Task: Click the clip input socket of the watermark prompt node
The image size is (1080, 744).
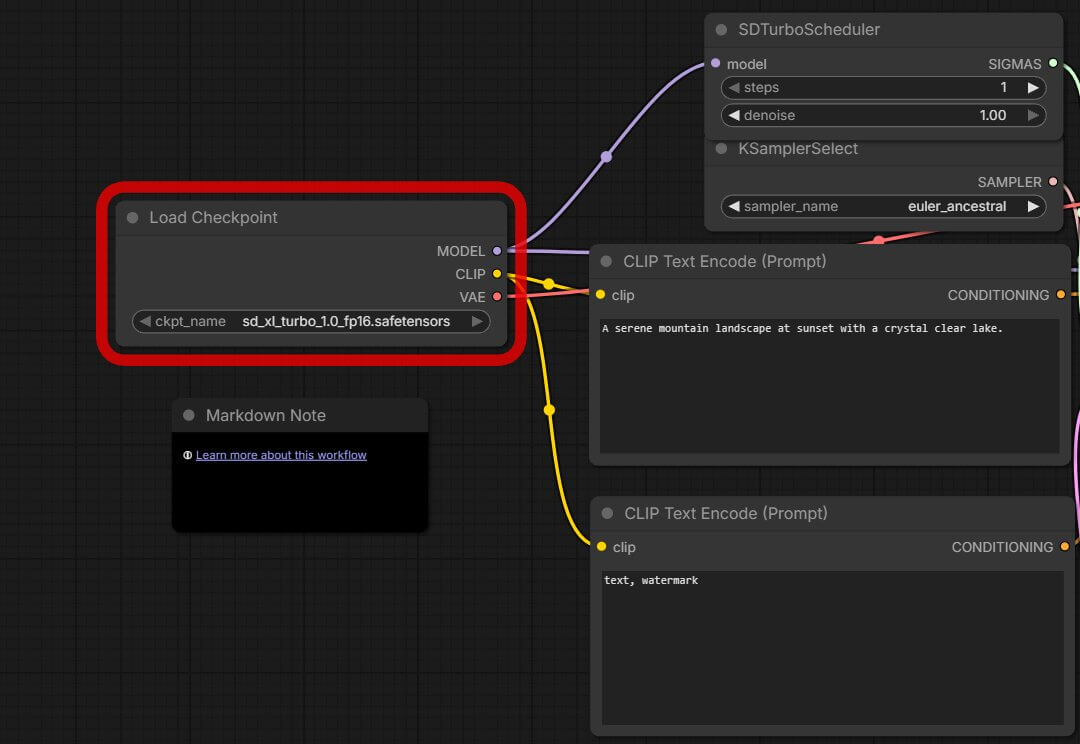Action: [601, 547]
